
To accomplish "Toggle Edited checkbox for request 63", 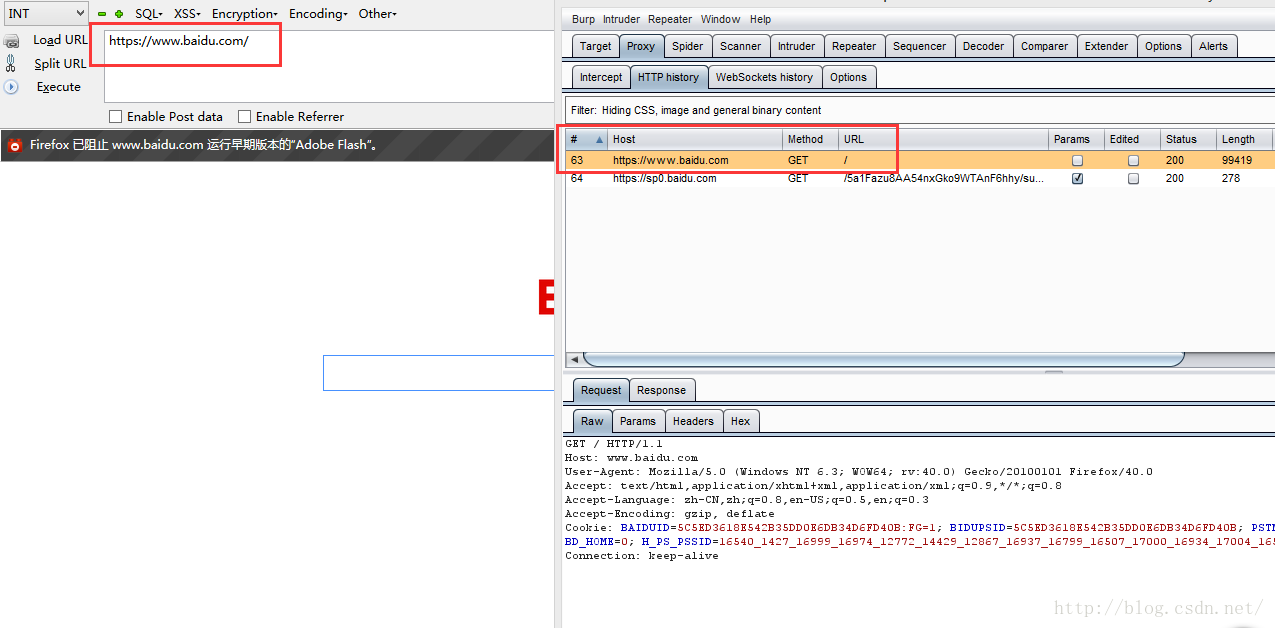I will coord(1133,160).
